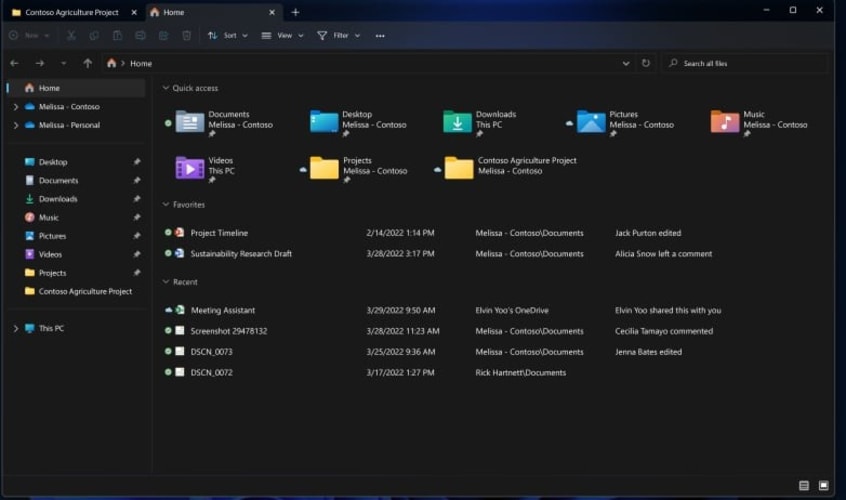Refresh the current Home view
846x500 pixels.
[x=646, y=63]
